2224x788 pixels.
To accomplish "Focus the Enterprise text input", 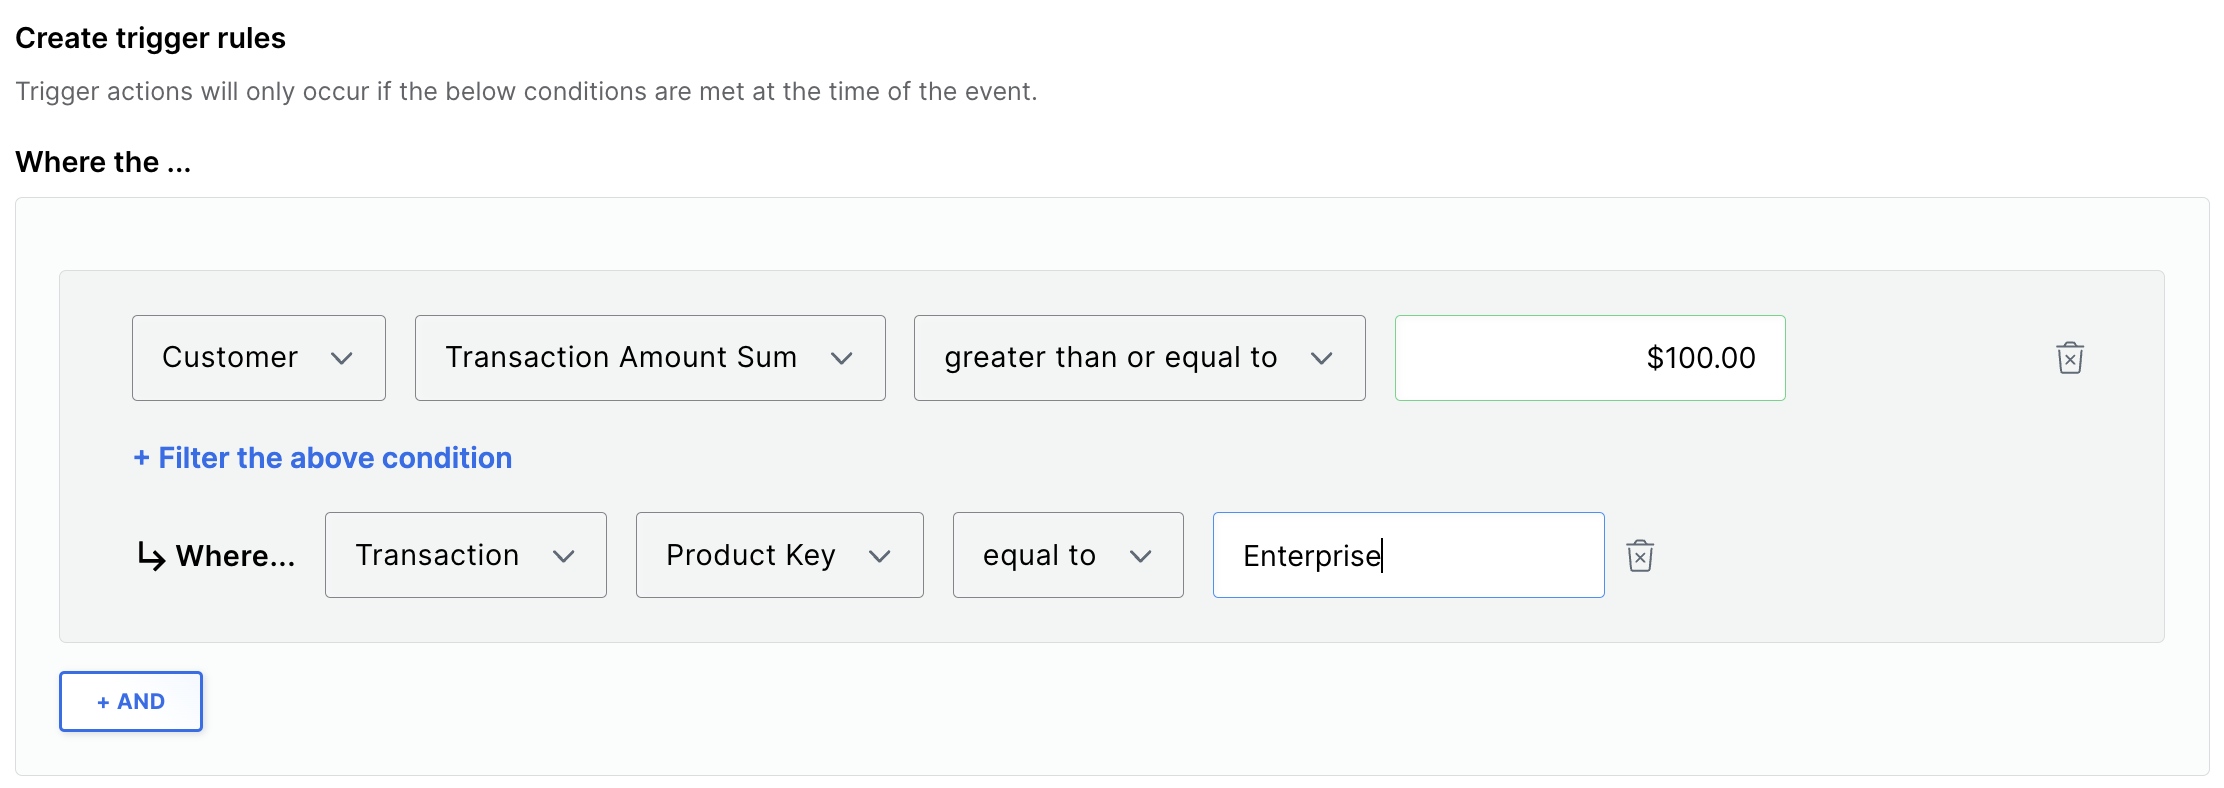I will click(1409, 555).
